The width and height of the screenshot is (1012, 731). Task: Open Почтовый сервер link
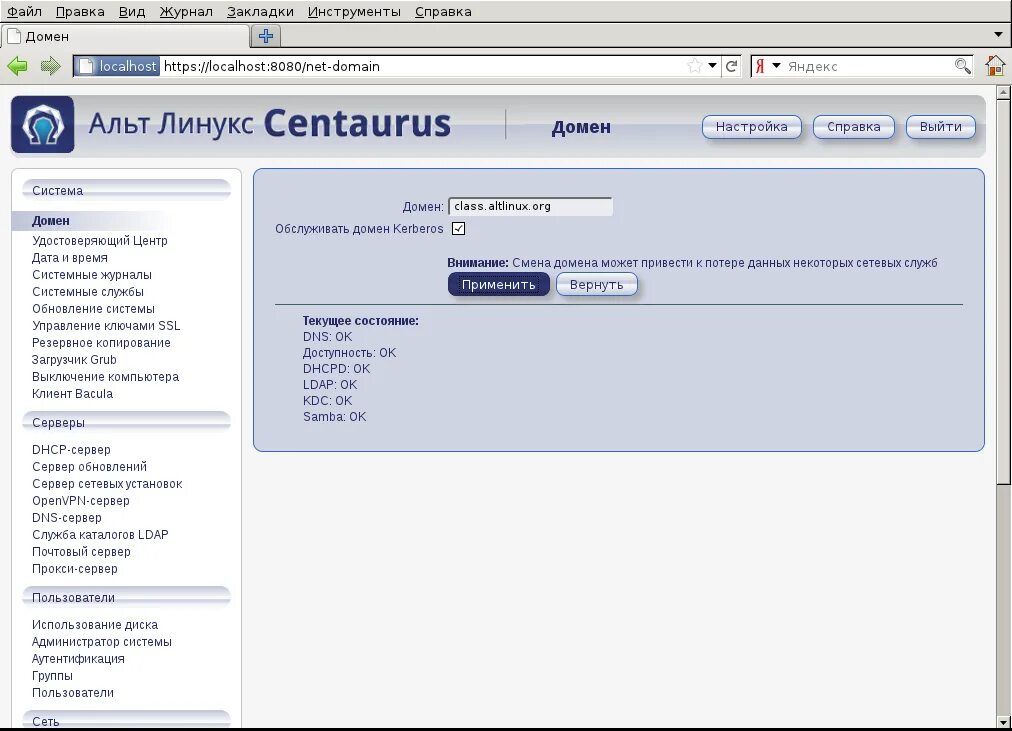[x=81, y=552]
